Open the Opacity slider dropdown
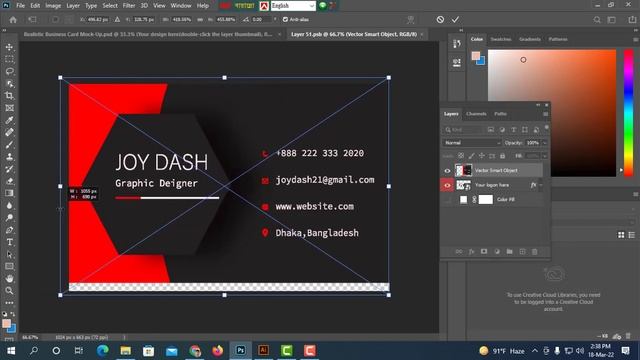Image resolution: width=640 pixels, height=360 pixels. coord(545,143)
